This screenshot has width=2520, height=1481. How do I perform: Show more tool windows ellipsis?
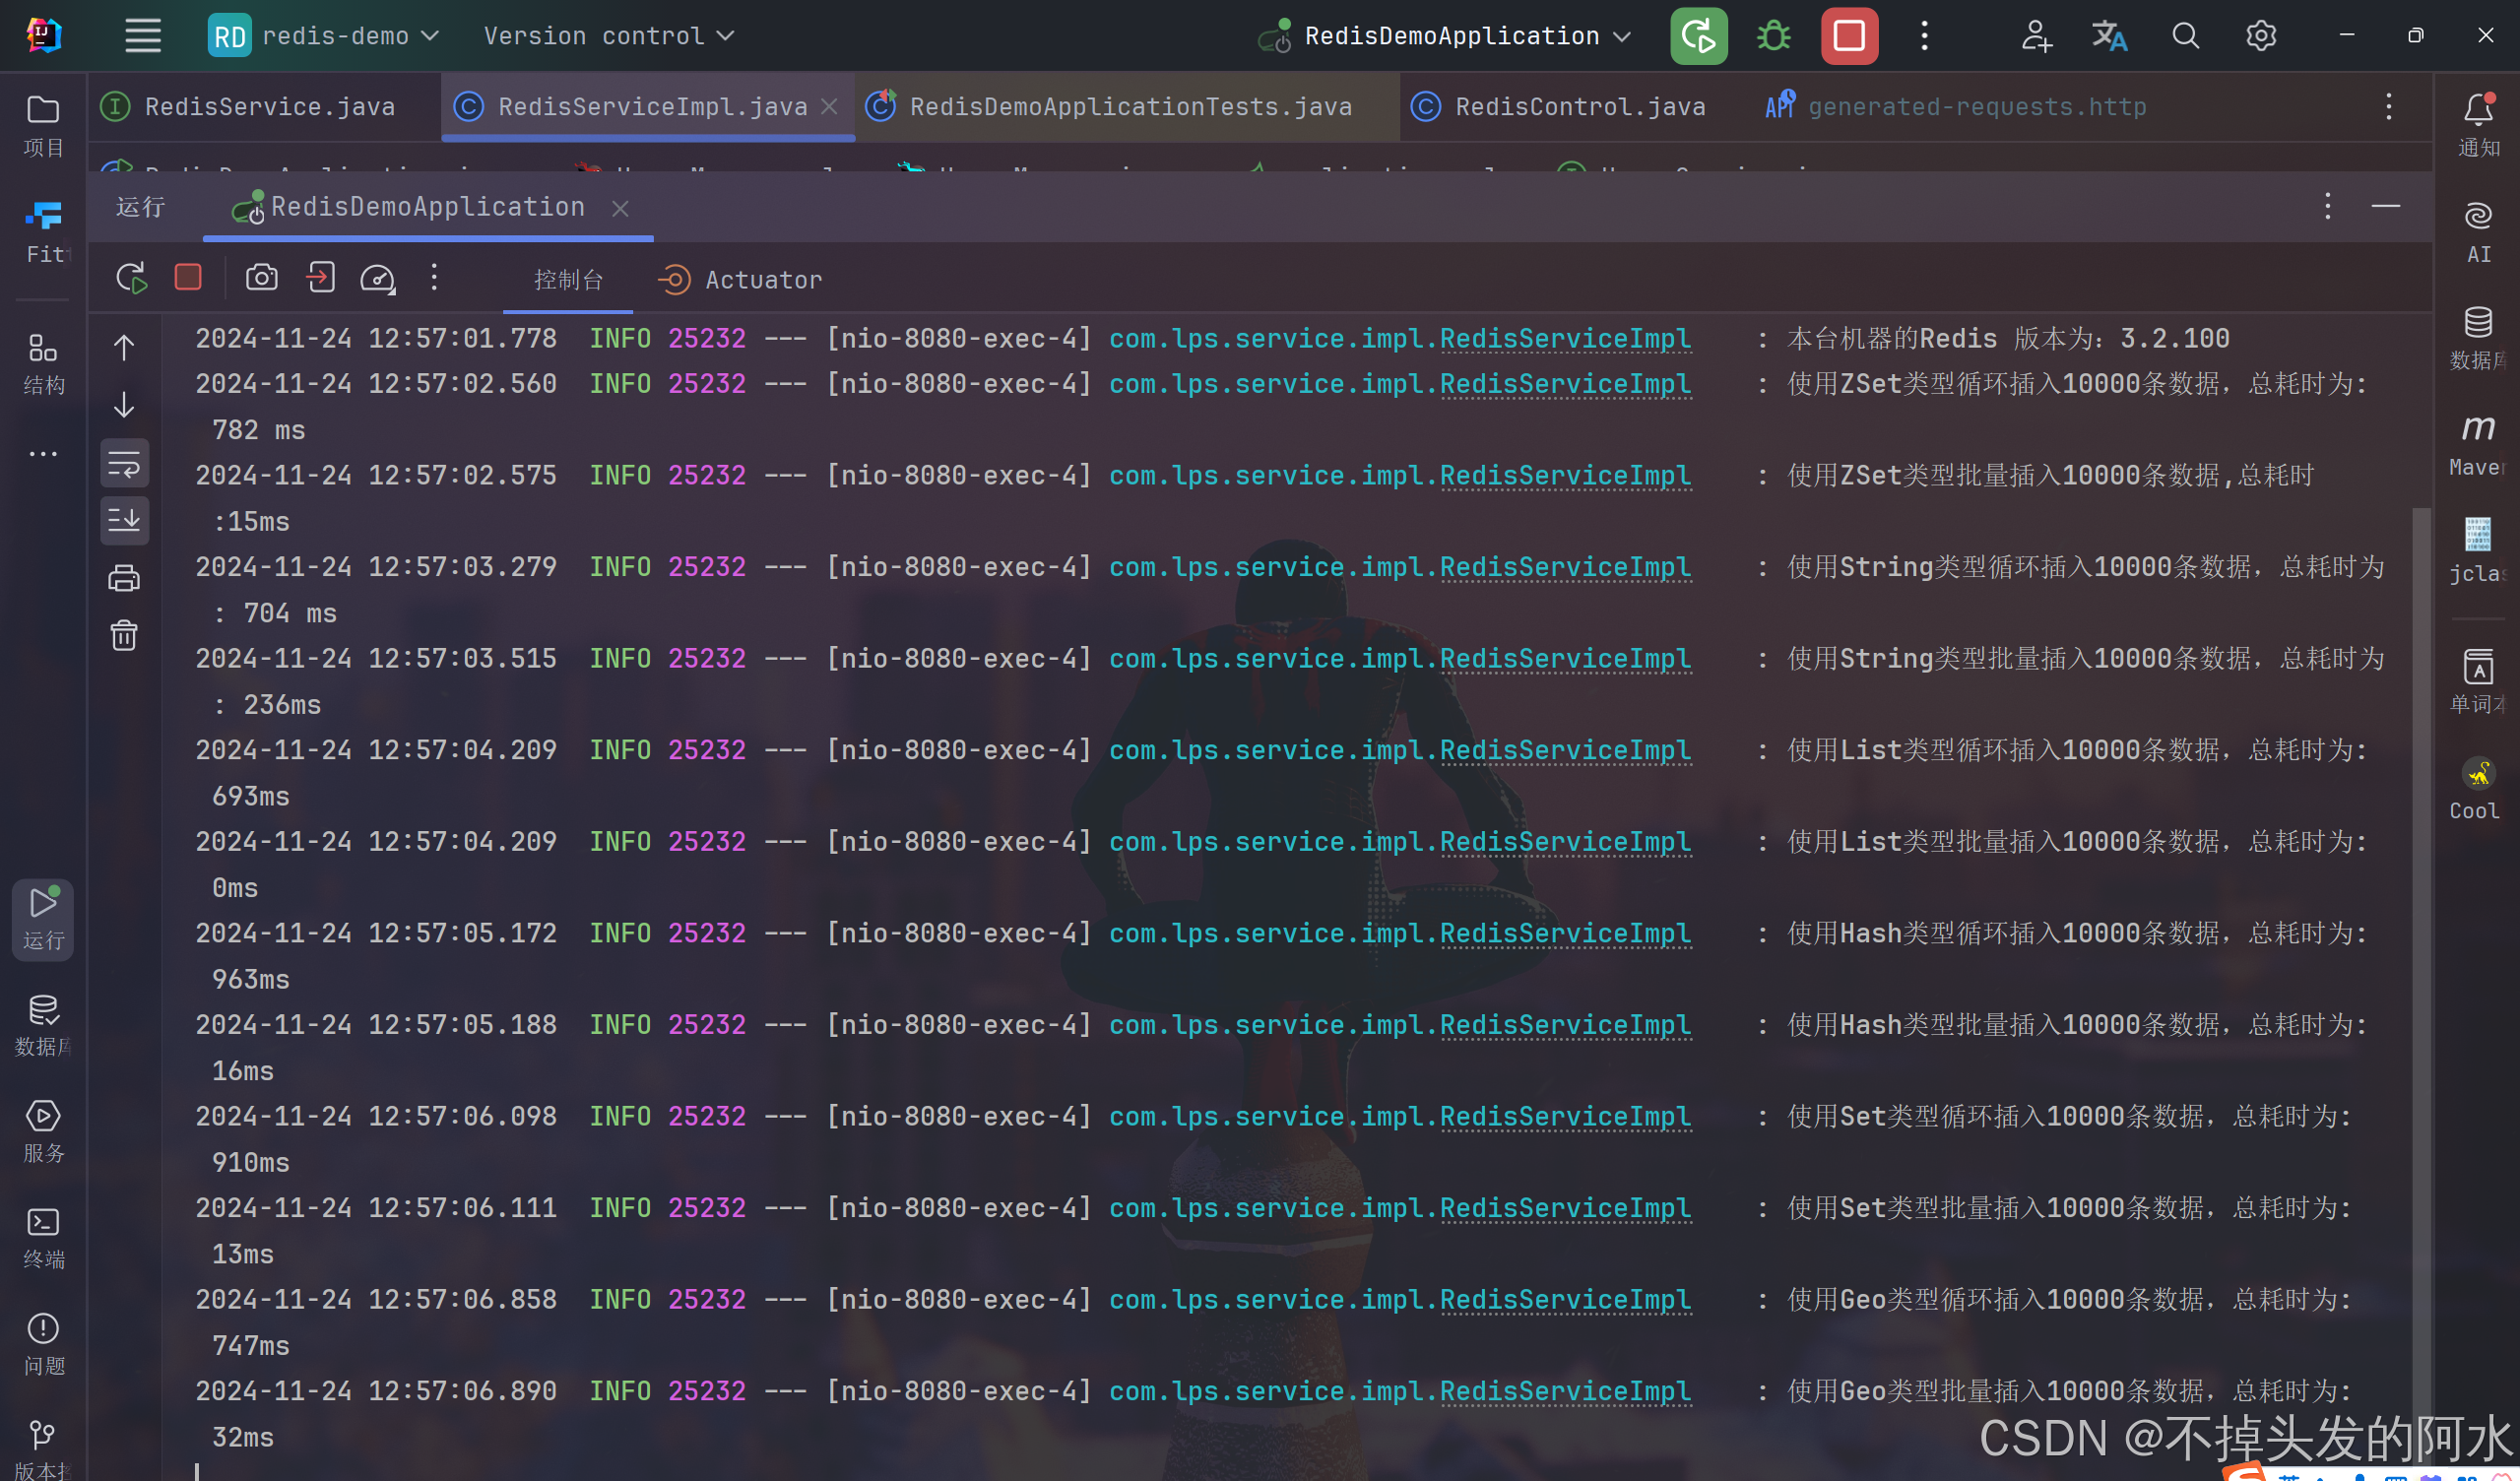43,454
